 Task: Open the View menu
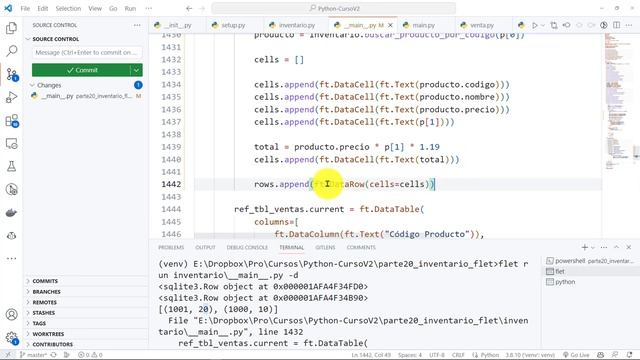pos(95,8)
